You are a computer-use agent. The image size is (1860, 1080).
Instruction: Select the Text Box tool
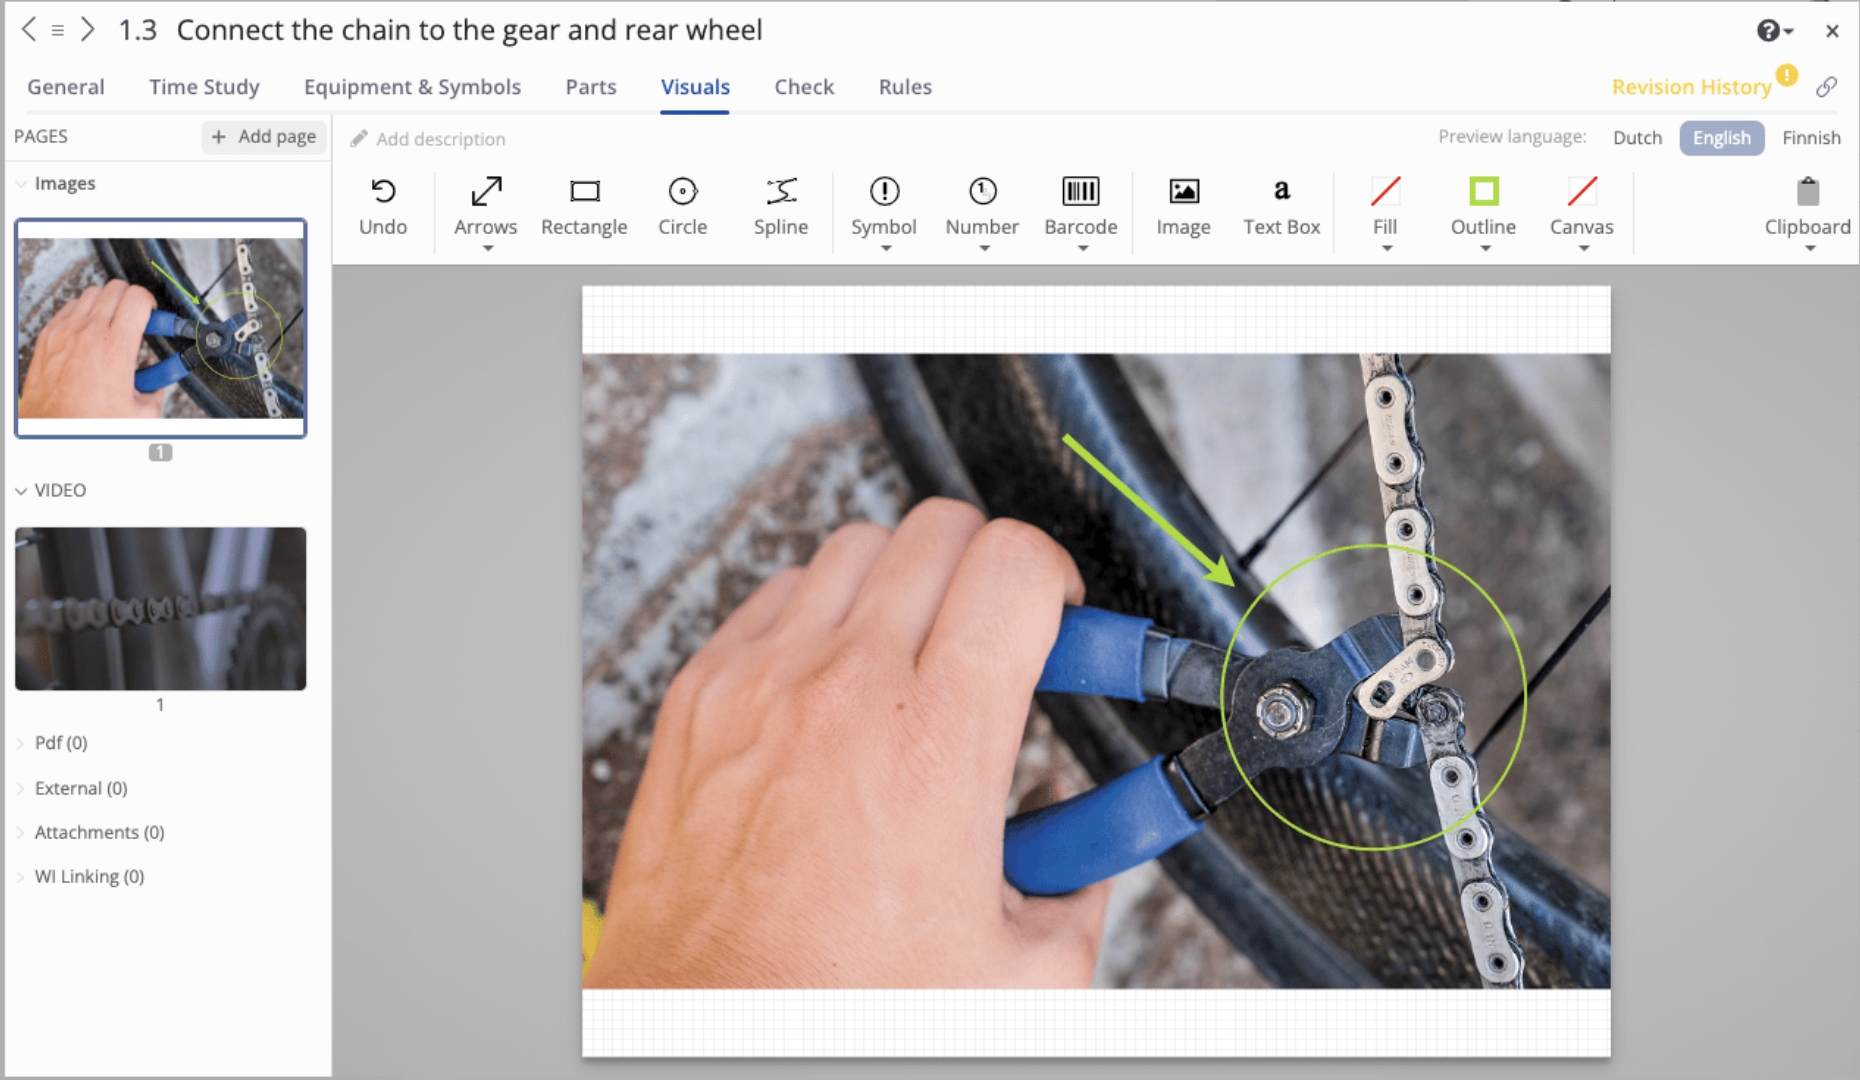[1281, 205]
